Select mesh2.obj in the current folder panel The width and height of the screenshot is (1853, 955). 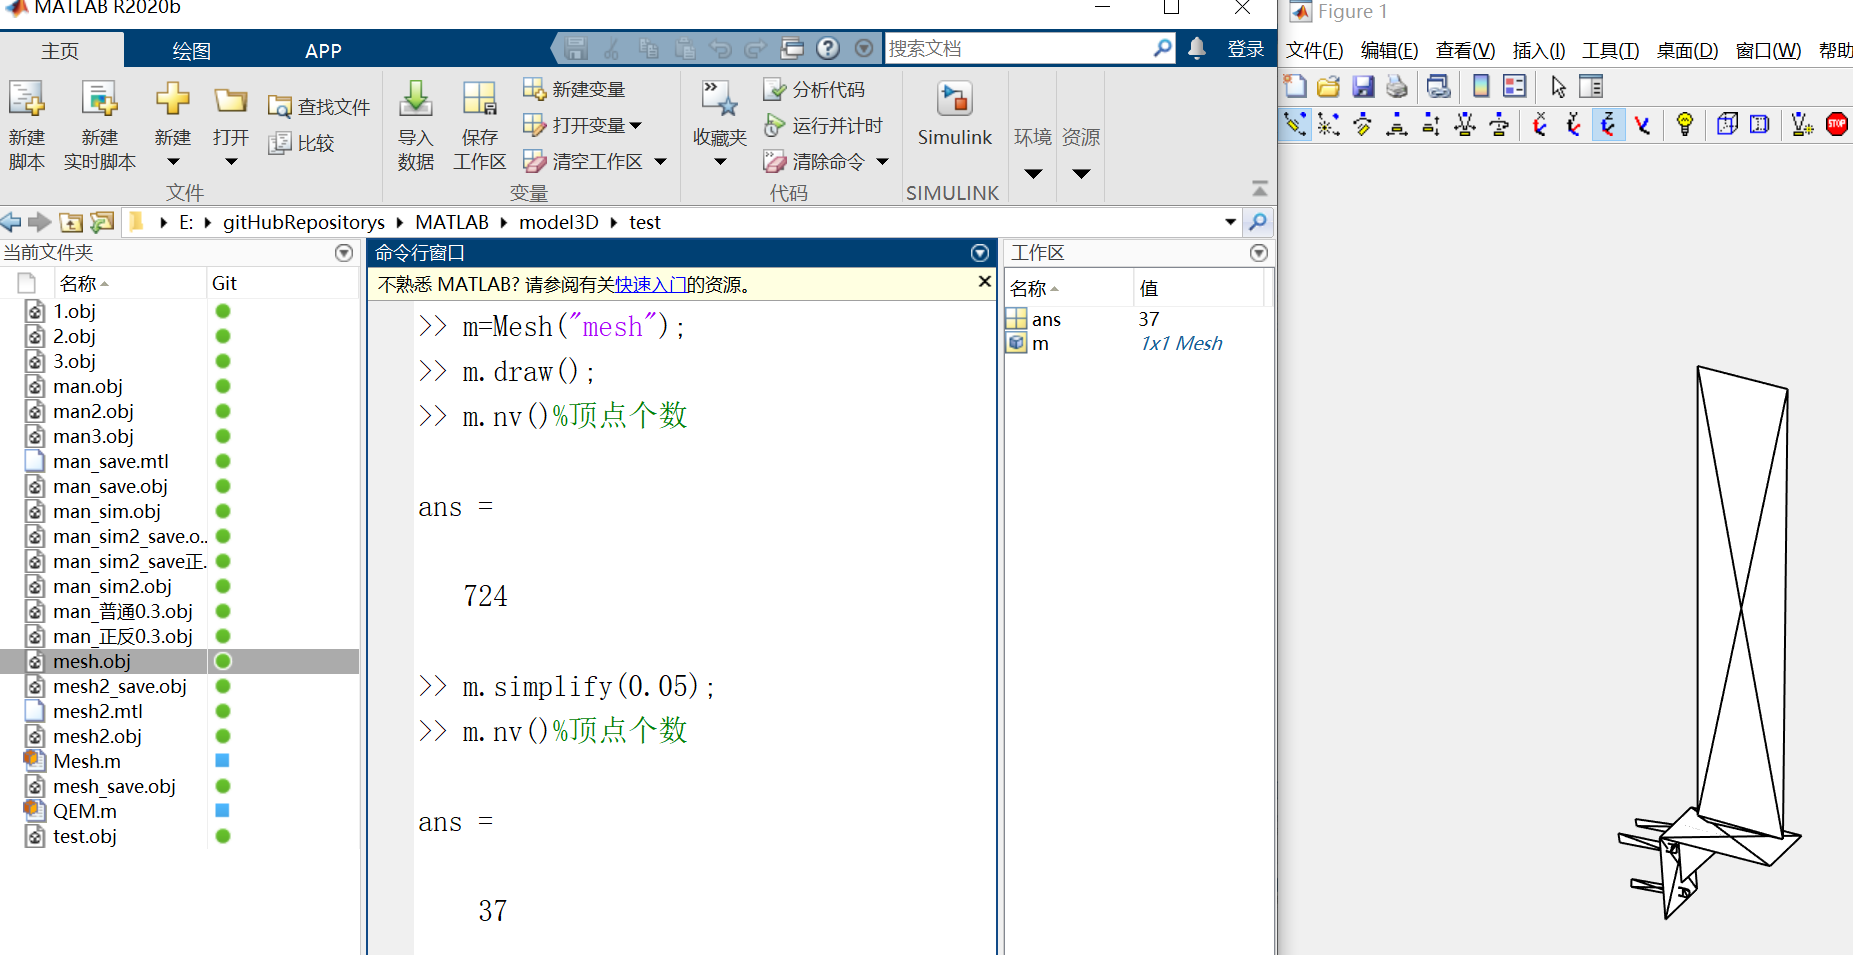[x=97, y=736]
